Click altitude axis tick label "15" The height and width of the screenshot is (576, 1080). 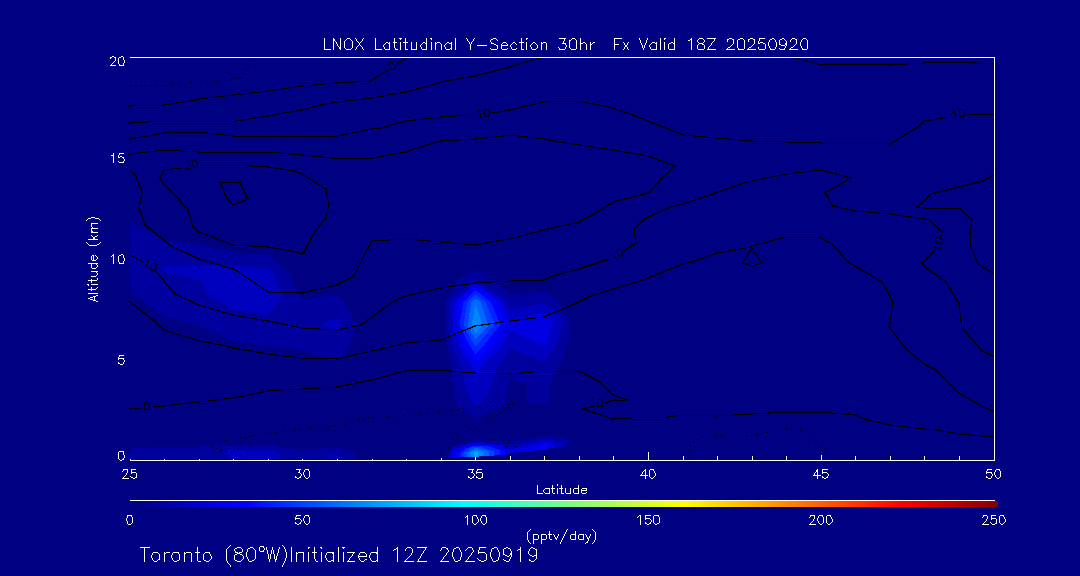117,158
